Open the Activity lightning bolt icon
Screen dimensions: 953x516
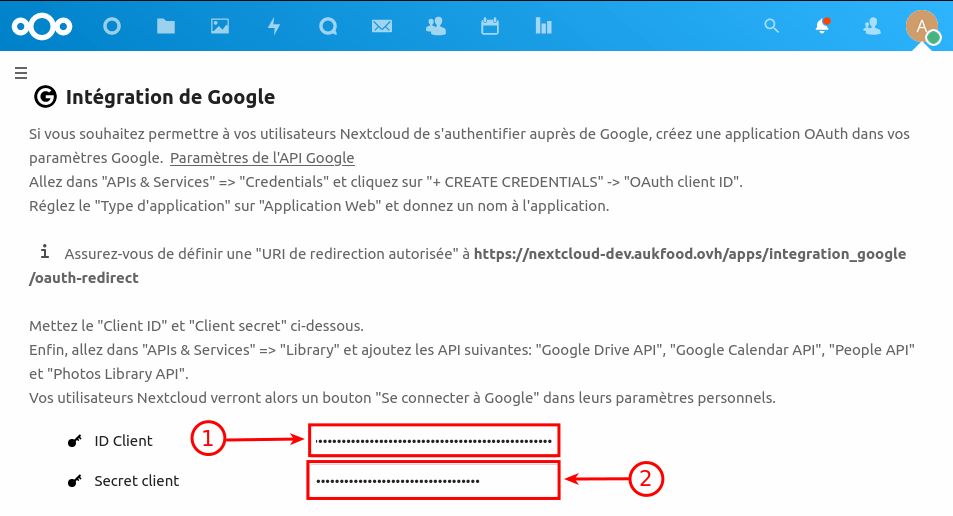pyautogui.click(x=274, y=26)
